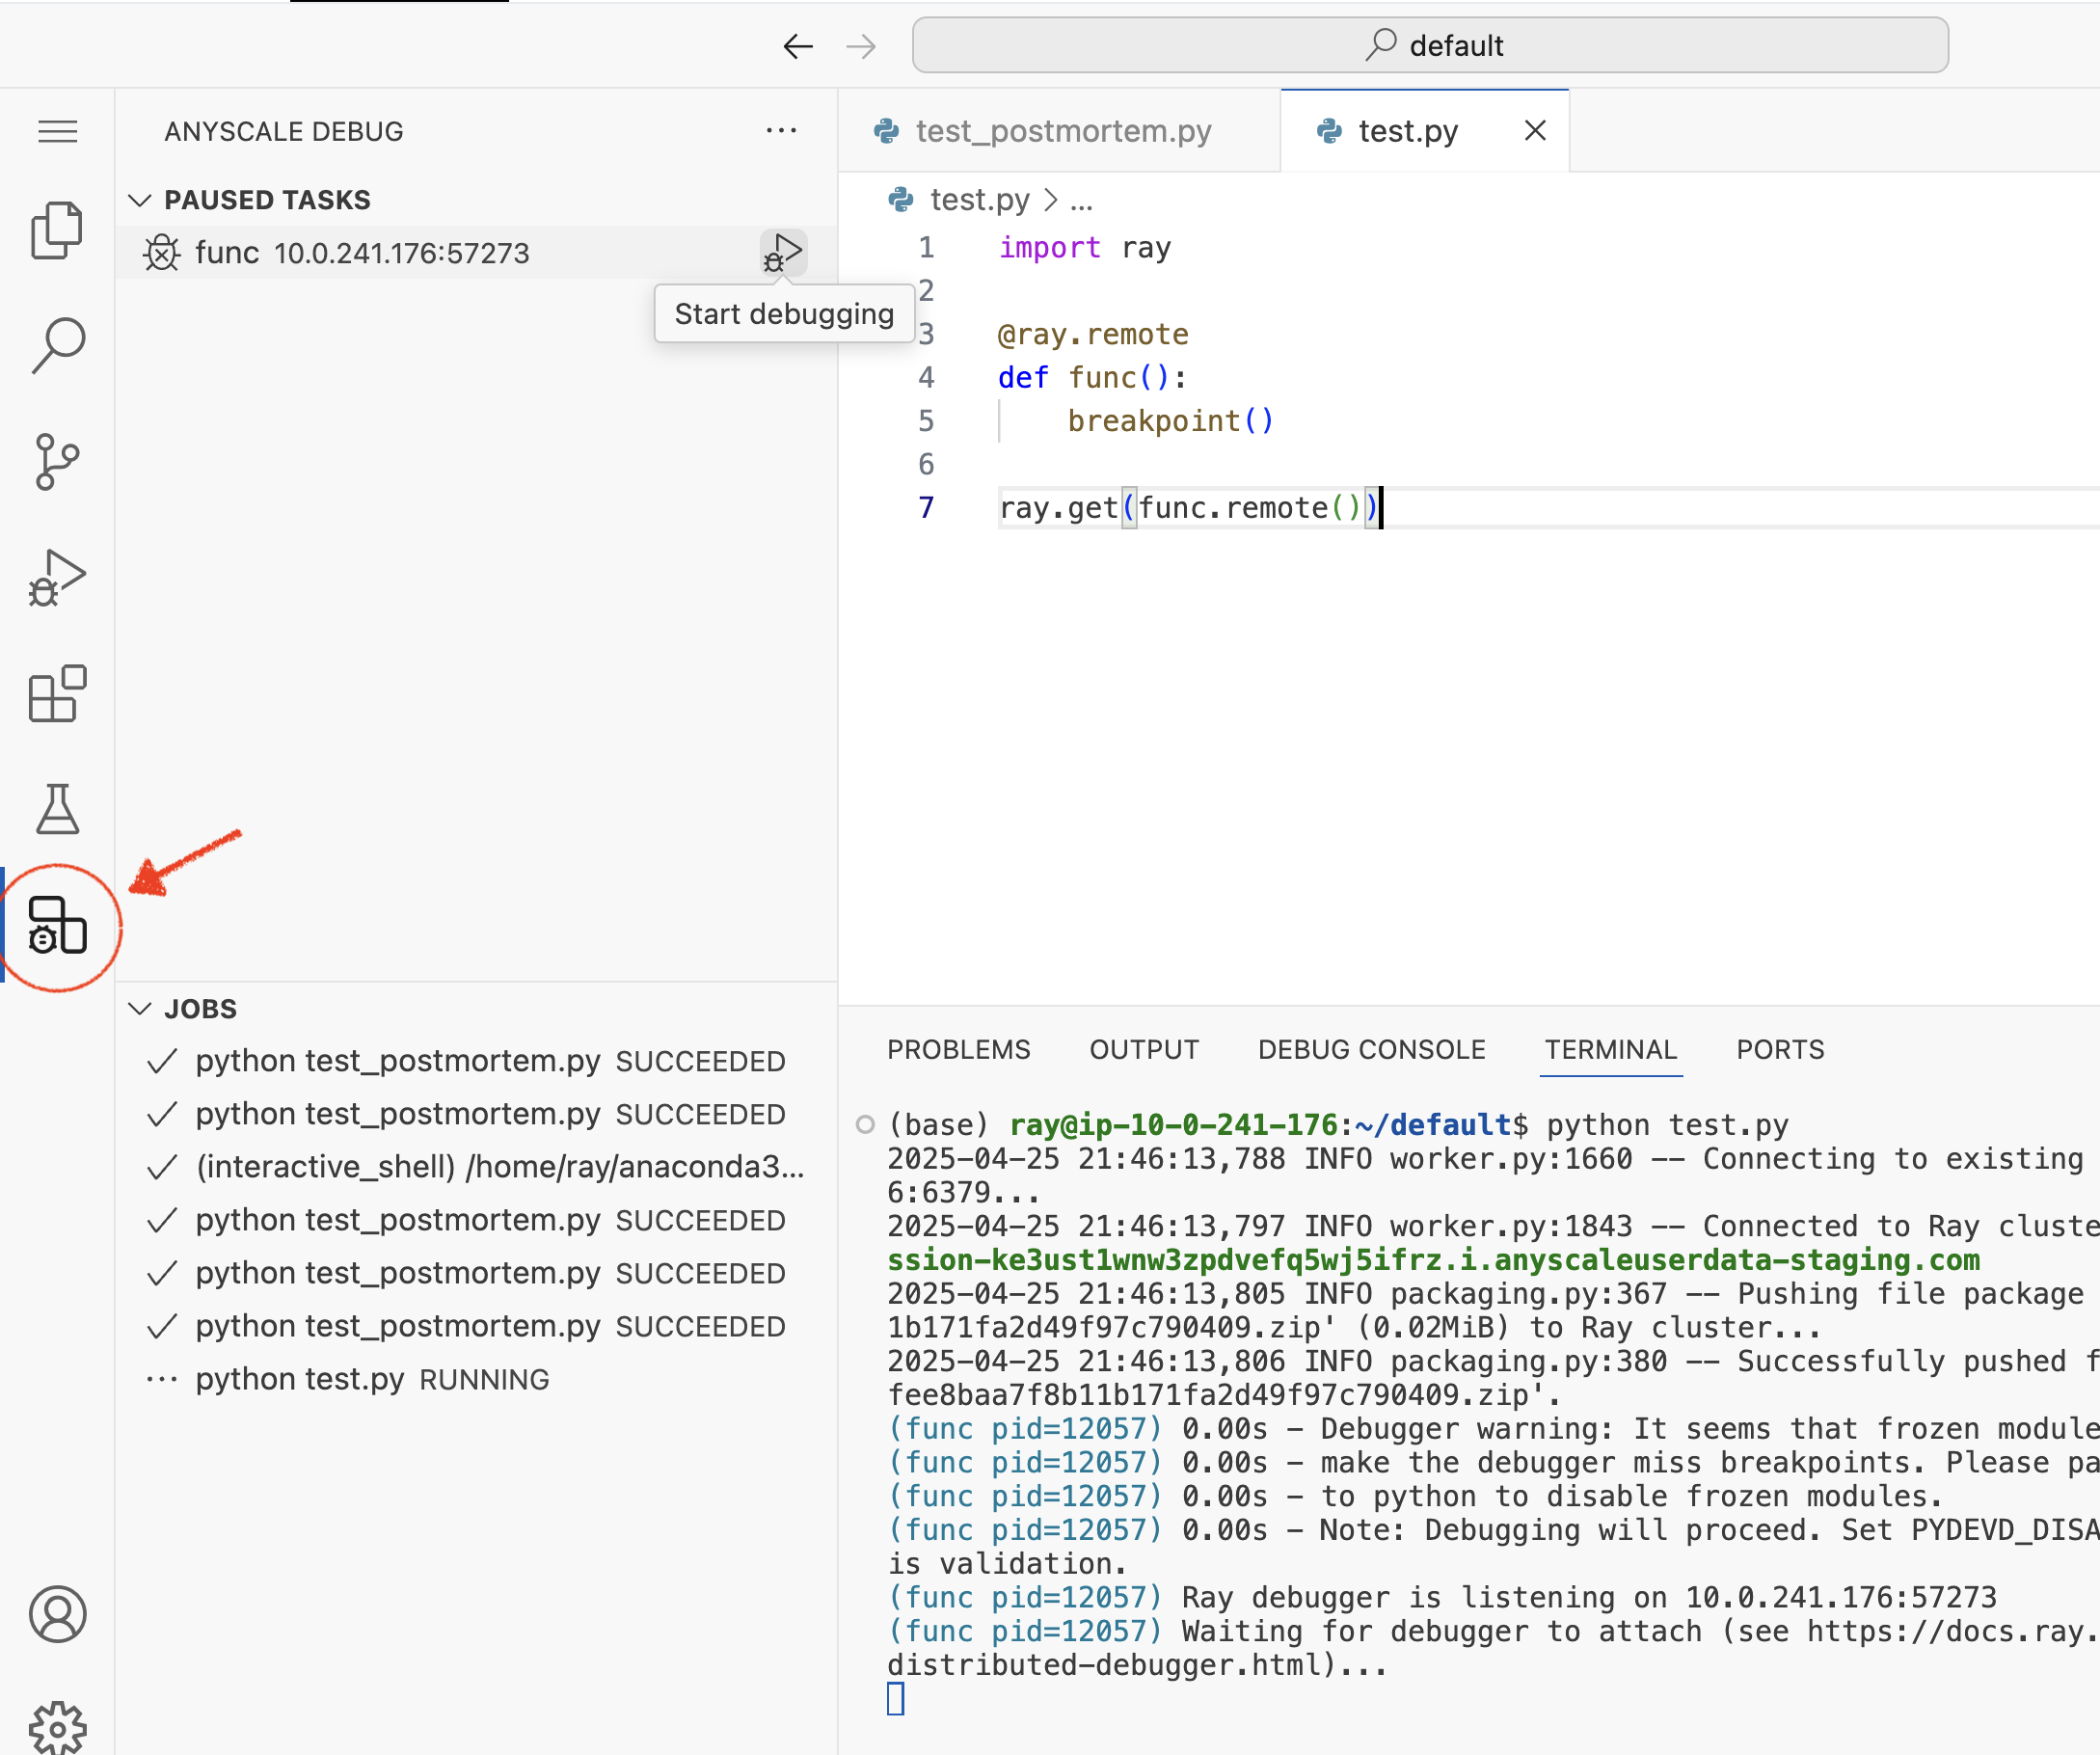Image resolution: width=2100 pixels, height=1755 pixels.
Task: Click the anyscaleuserdata-staging.com link in terminal
Action: tap(1433, 1260)
